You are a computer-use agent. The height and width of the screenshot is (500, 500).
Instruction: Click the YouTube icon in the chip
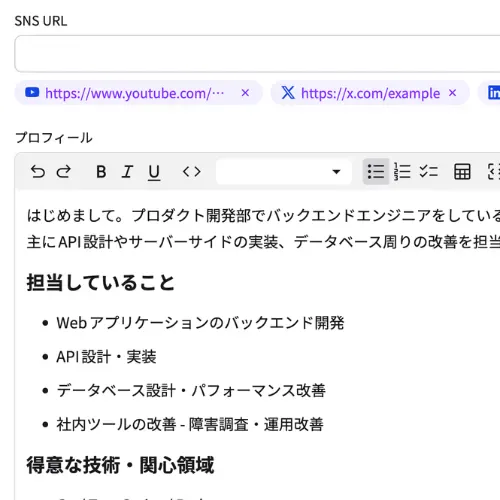click(x=32, y=92)
